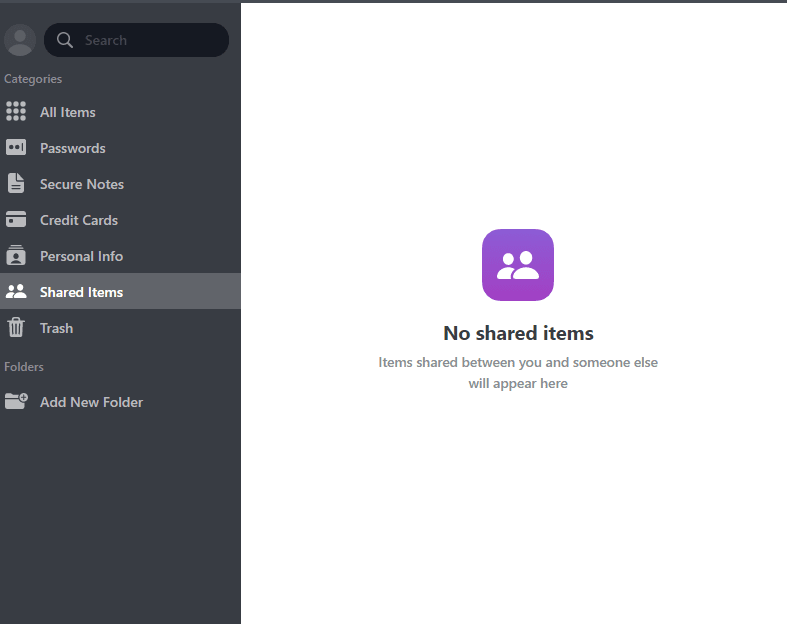This screenshot has height=624, width=787.
Task: Click the purple shared items illustration
Action: [518, 265]
